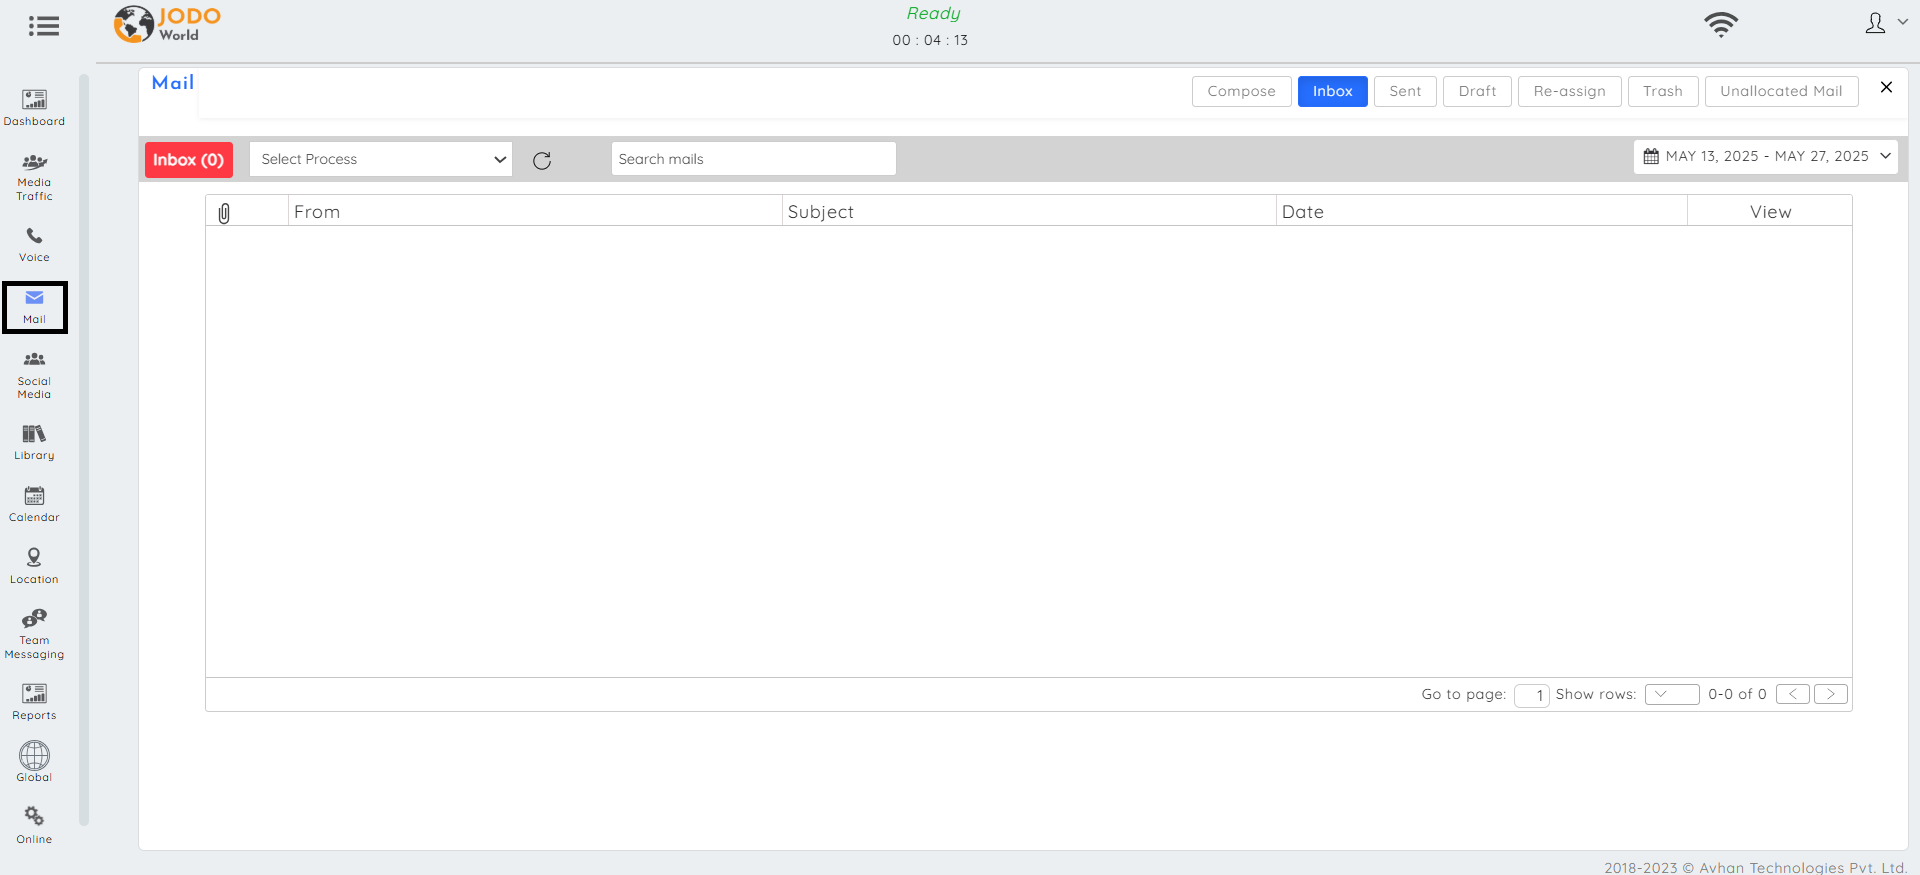Viewport: 1920px width, 875px height.
Task: Open the Unallocated Mail tab
Action: 1781,91
